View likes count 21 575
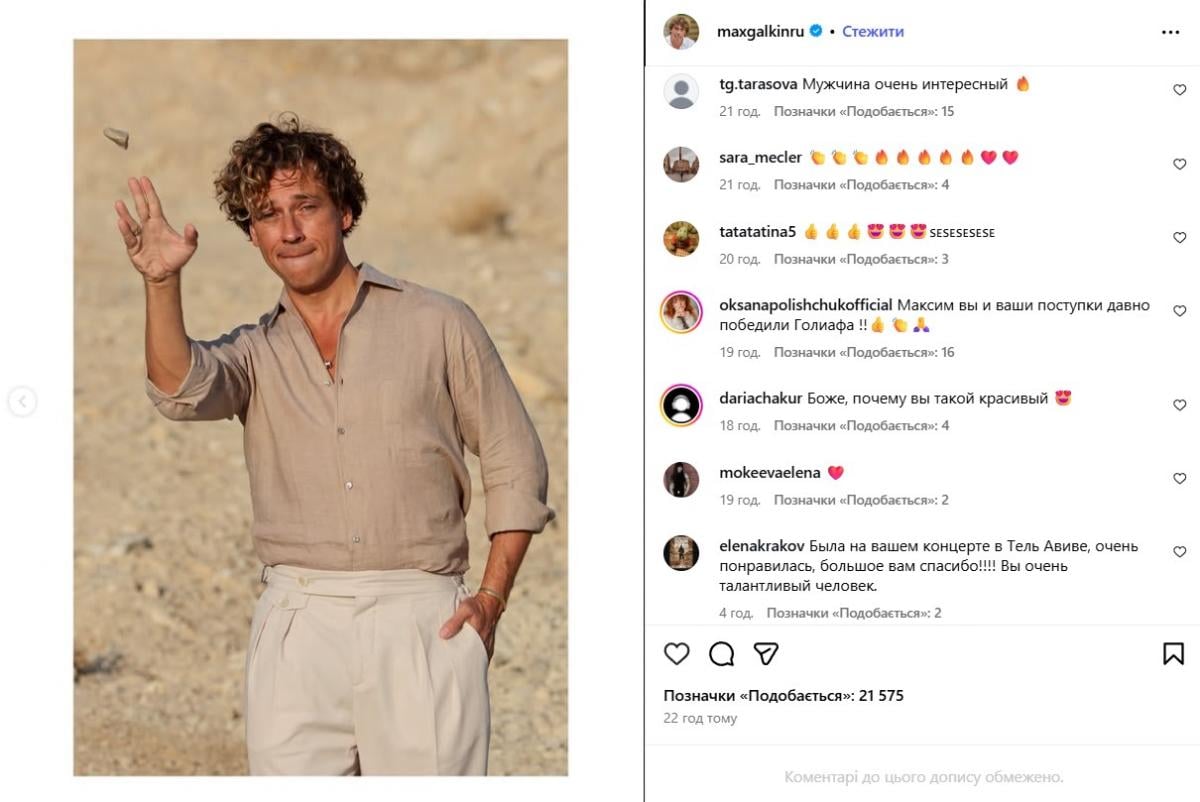The image size is (1200, 802). [783, 696]
